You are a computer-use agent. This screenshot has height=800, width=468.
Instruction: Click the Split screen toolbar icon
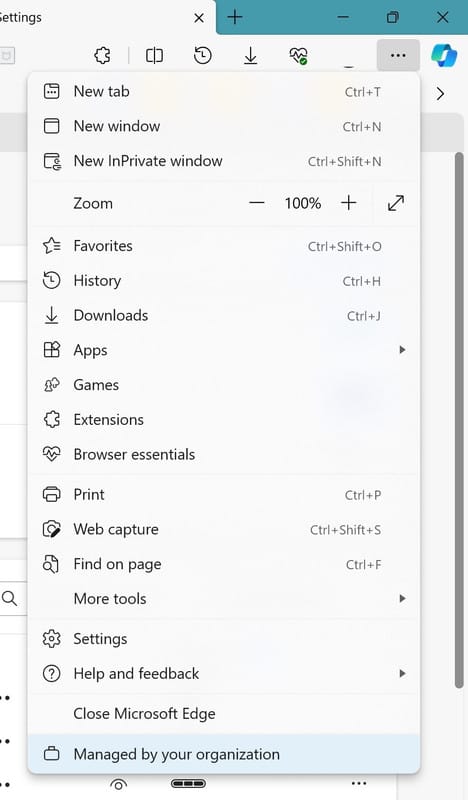click(154, 55)
